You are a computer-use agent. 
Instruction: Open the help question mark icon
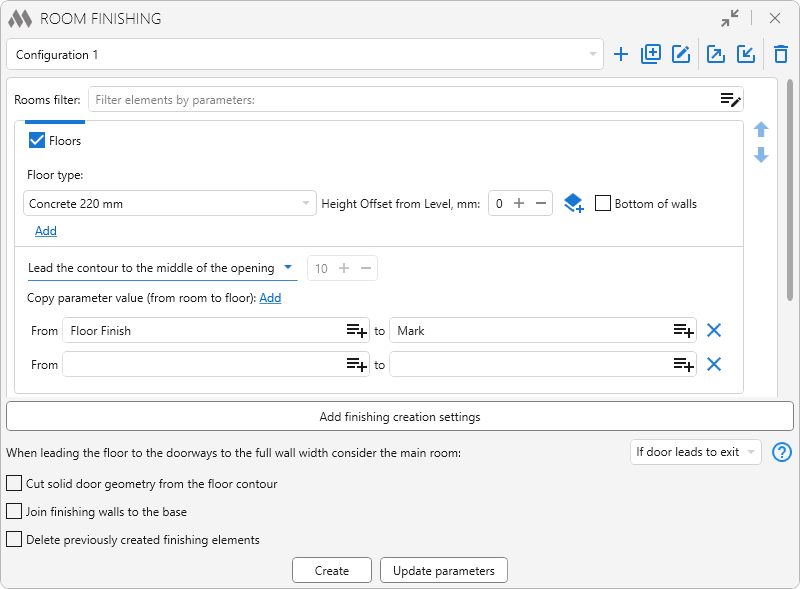click(x=782, y=452)
